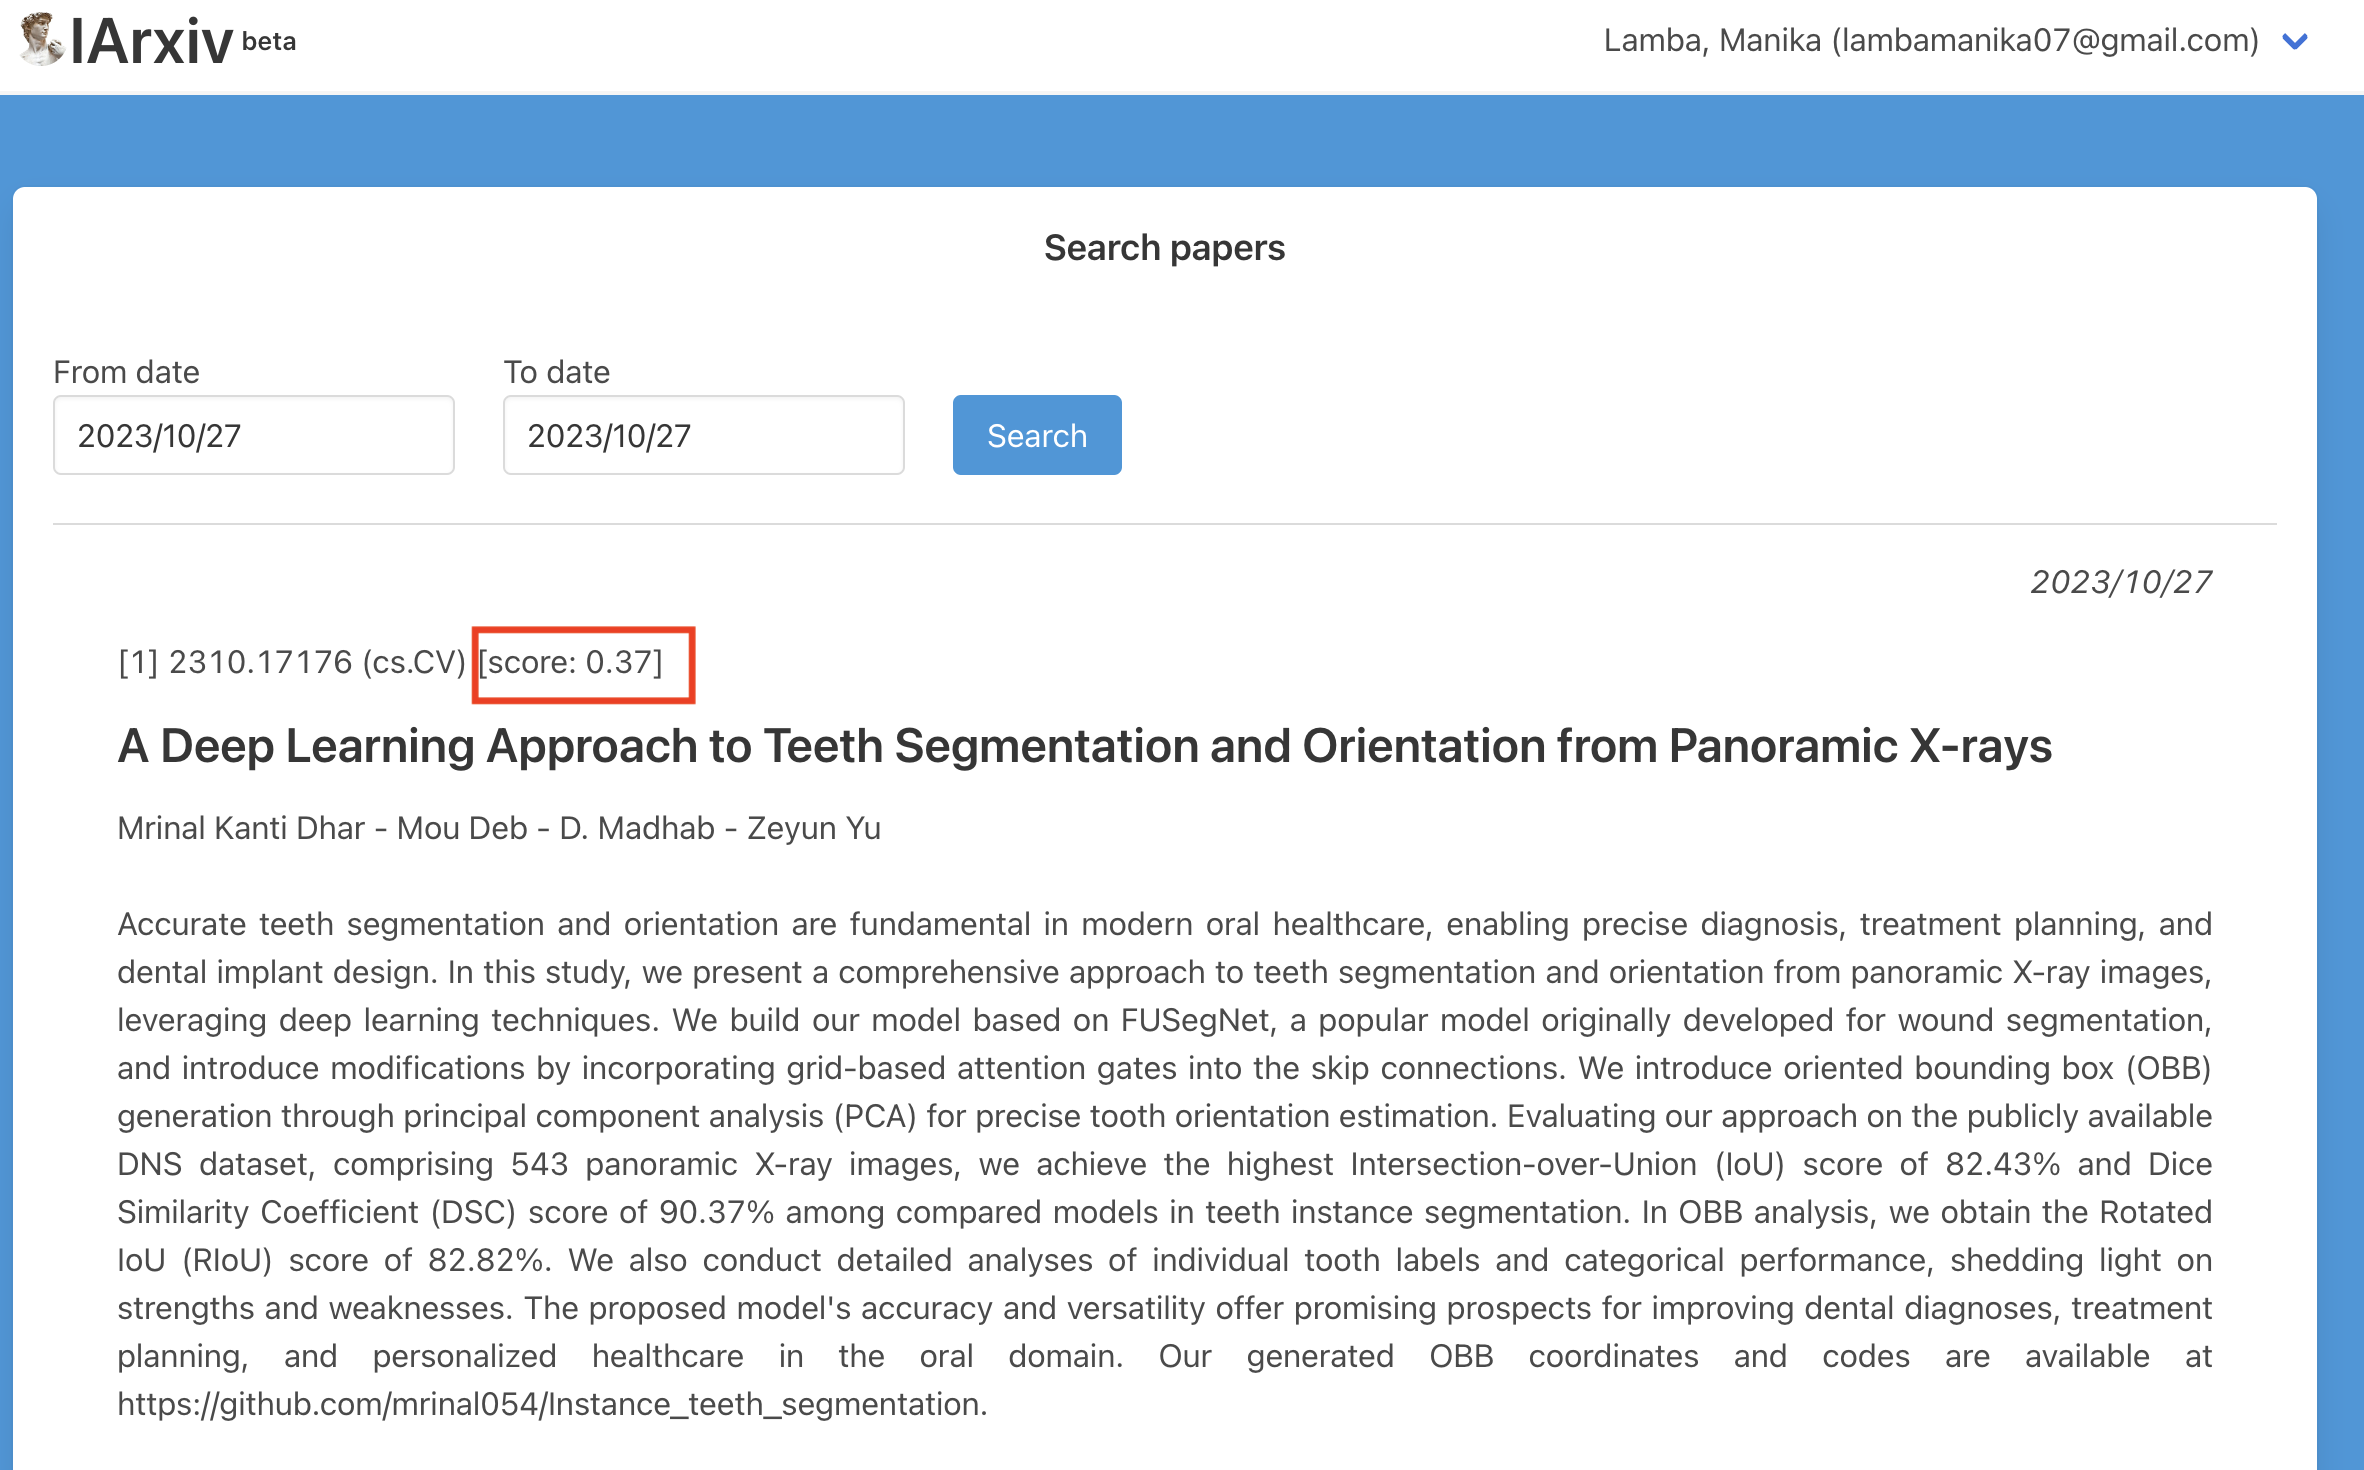
Task: Click the paper abstract paragraph
Action: (x=1164, y=1140)
